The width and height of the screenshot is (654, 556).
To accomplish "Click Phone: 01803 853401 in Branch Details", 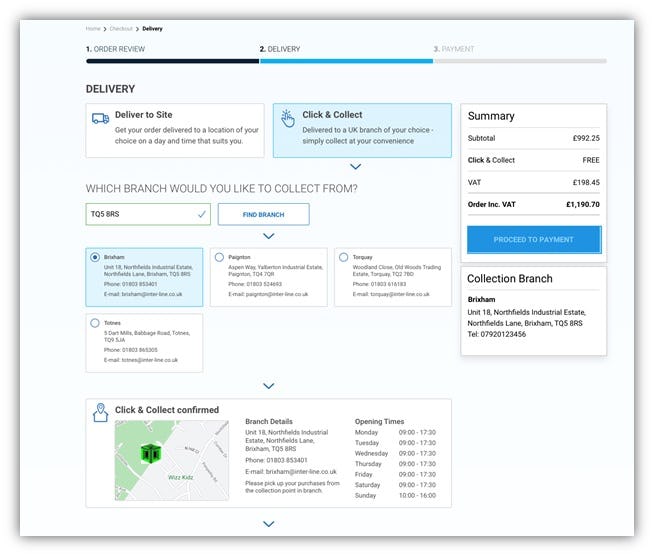I will tap(276, 460).
